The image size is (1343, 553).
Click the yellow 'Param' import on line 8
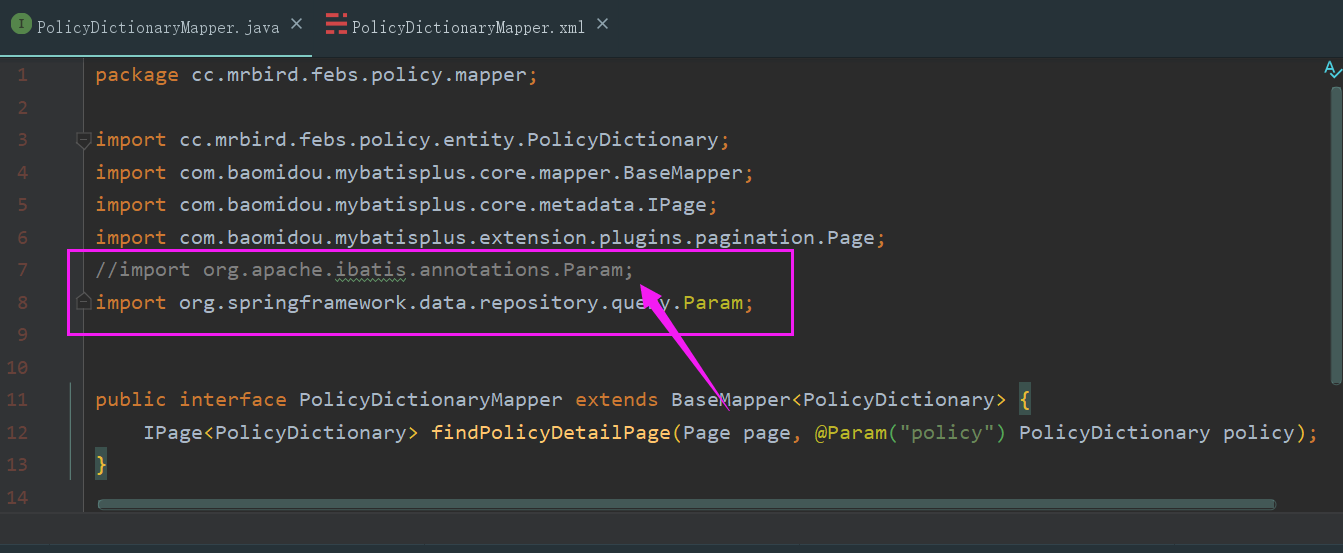pyautogui.click(x=714, y=302)
